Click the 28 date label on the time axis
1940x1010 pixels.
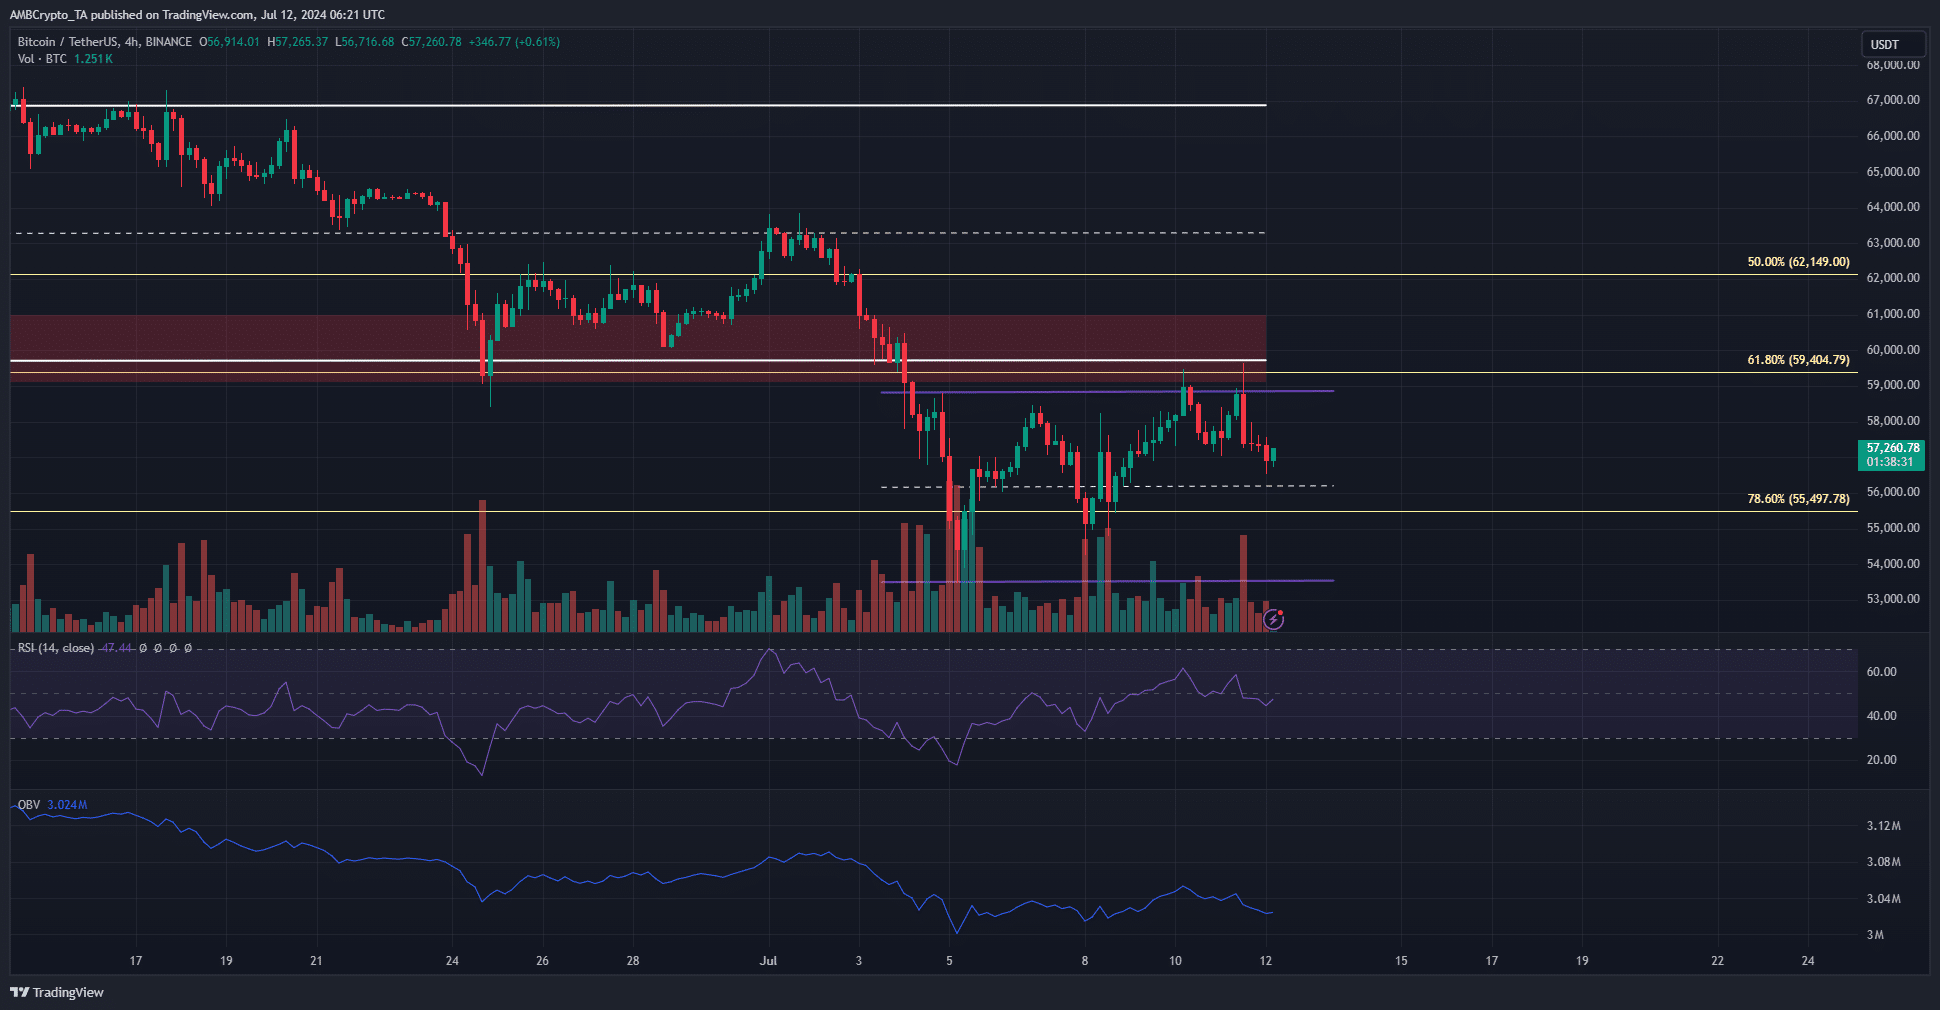(633, 961)
